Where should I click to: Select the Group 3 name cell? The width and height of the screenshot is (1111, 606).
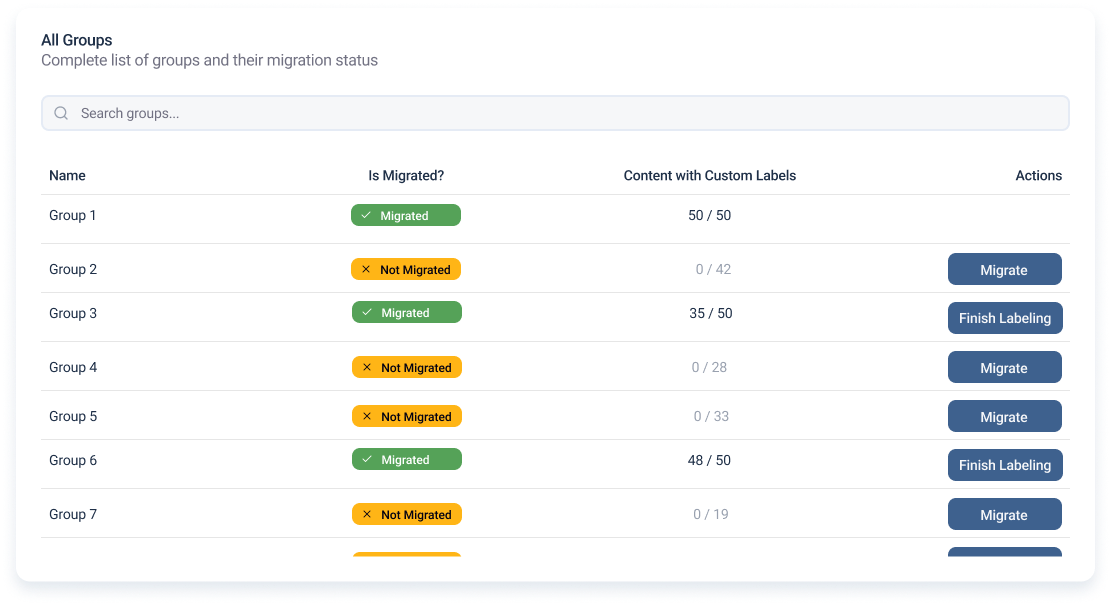coord(73,313)
